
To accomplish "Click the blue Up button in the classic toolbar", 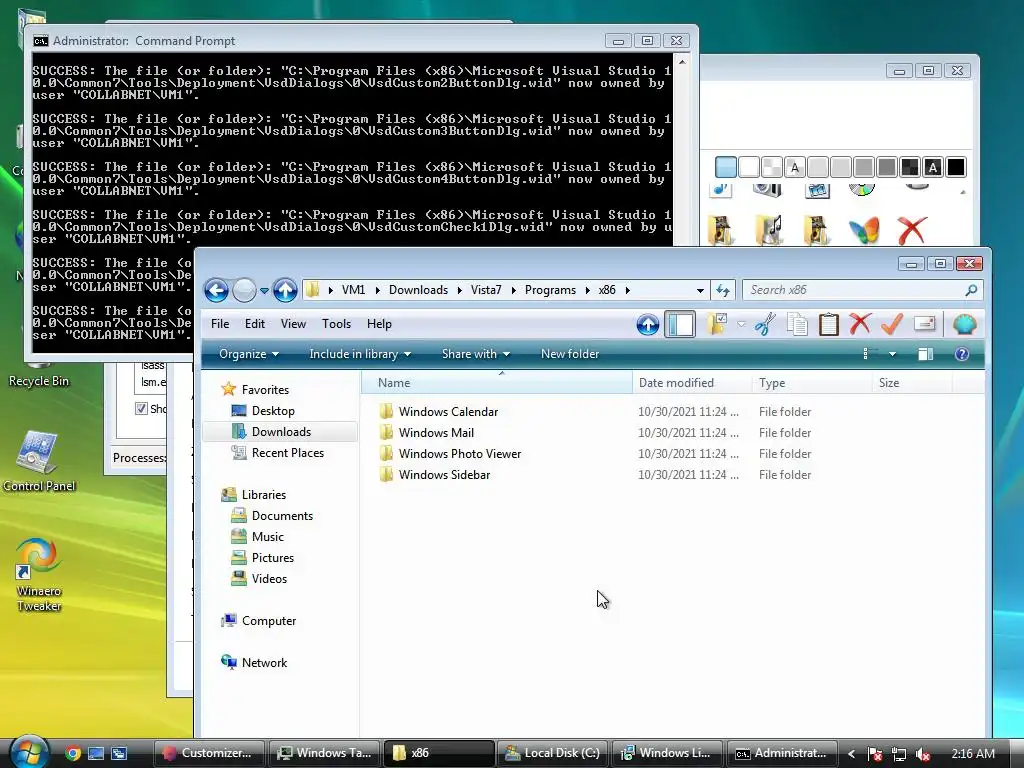I will pos(648,324).
